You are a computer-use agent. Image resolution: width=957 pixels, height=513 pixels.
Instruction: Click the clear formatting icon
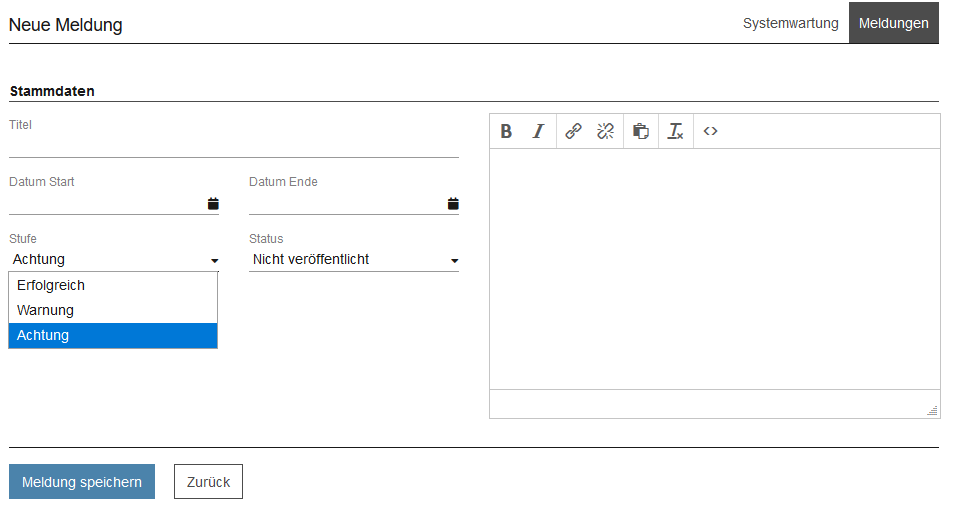click(675, 131)
